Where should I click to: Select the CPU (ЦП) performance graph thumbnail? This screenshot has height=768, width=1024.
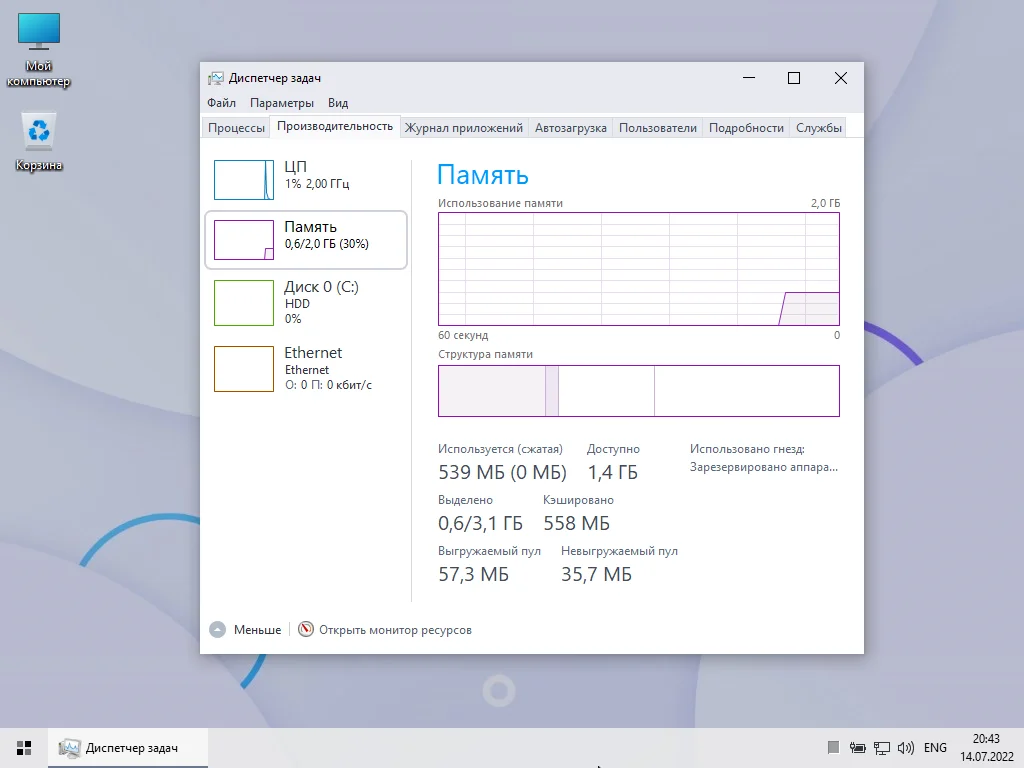244,180
